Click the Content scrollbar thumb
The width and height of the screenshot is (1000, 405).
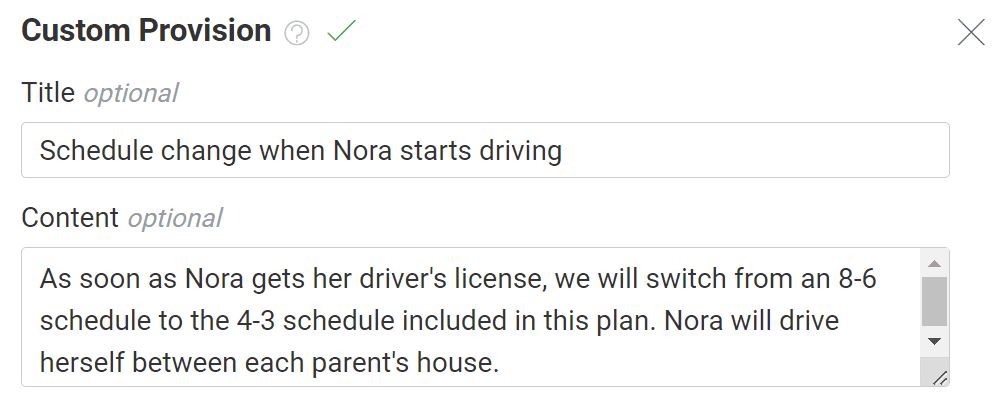pyautogui.click(x=934, y=301)
